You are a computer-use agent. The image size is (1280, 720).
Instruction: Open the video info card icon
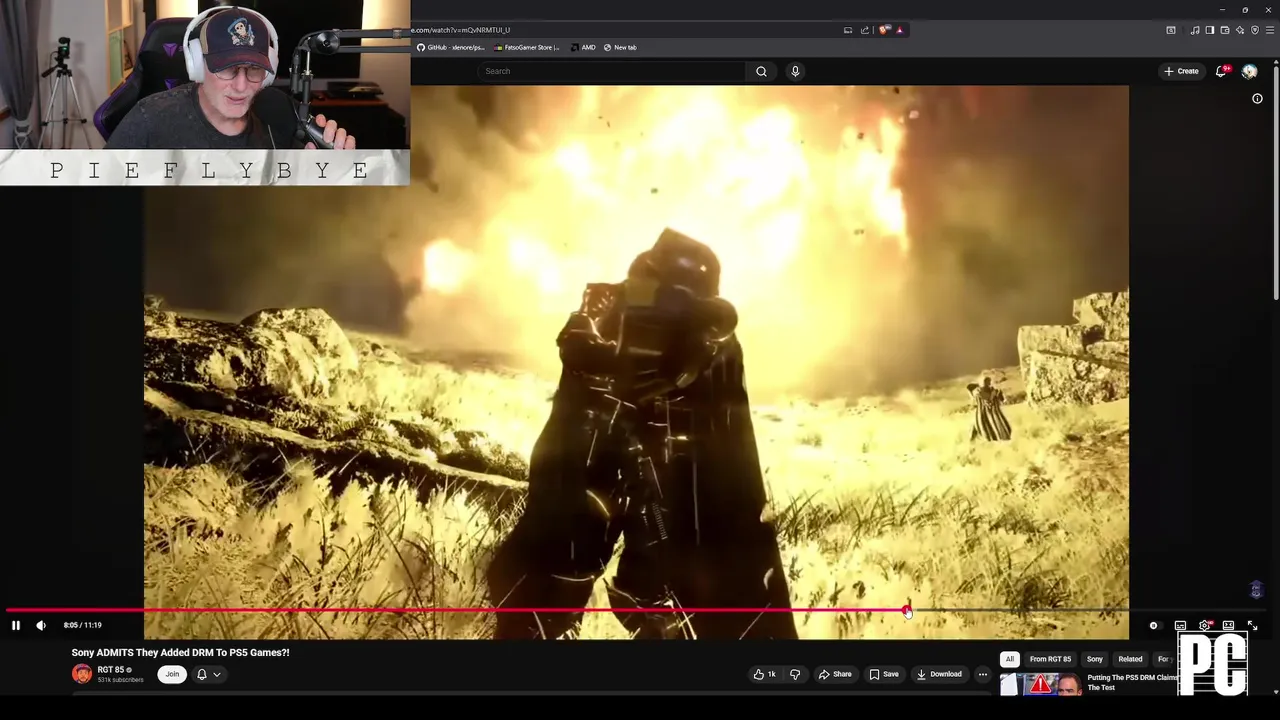(1257, 98)
